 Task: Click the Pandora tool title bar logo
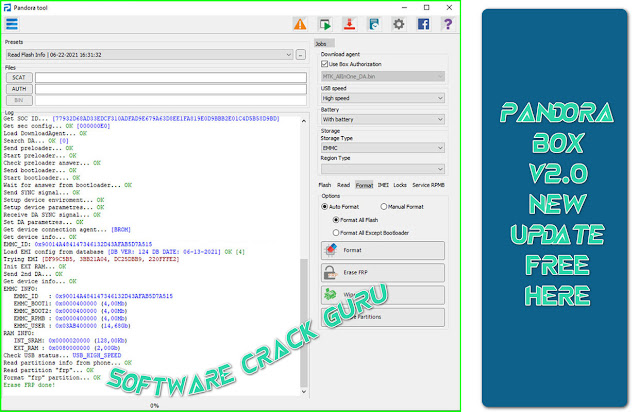click(7, 7)
